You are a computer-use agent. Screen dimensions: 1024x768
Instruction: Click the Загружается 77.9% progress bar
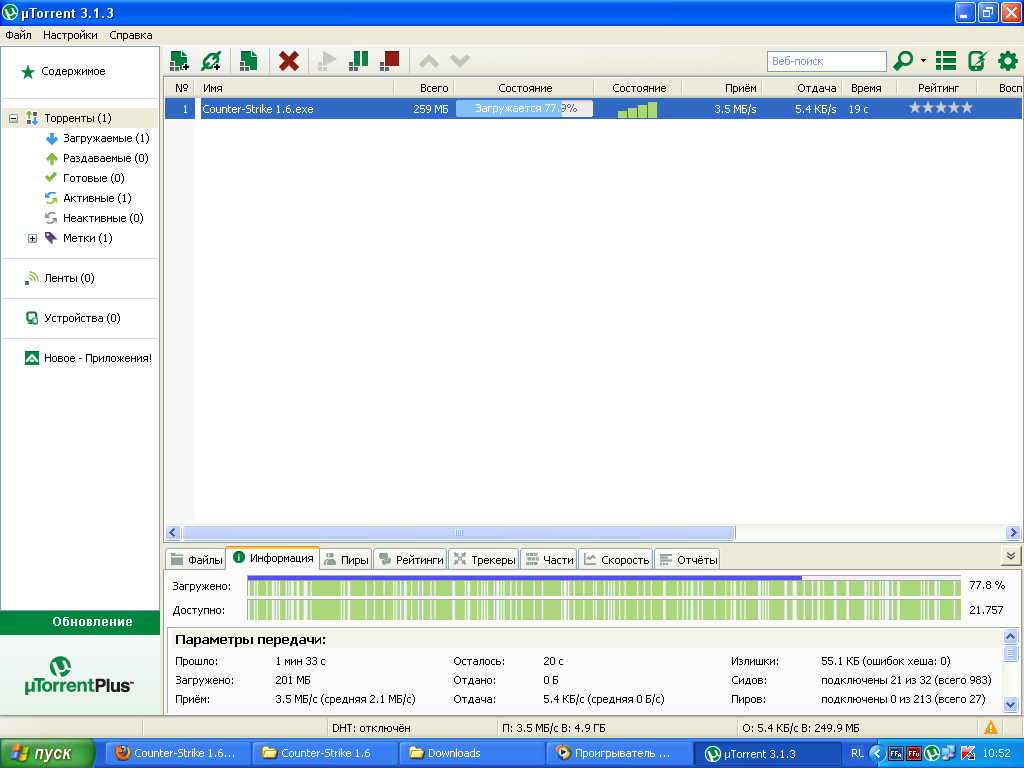tap(524, 108)
